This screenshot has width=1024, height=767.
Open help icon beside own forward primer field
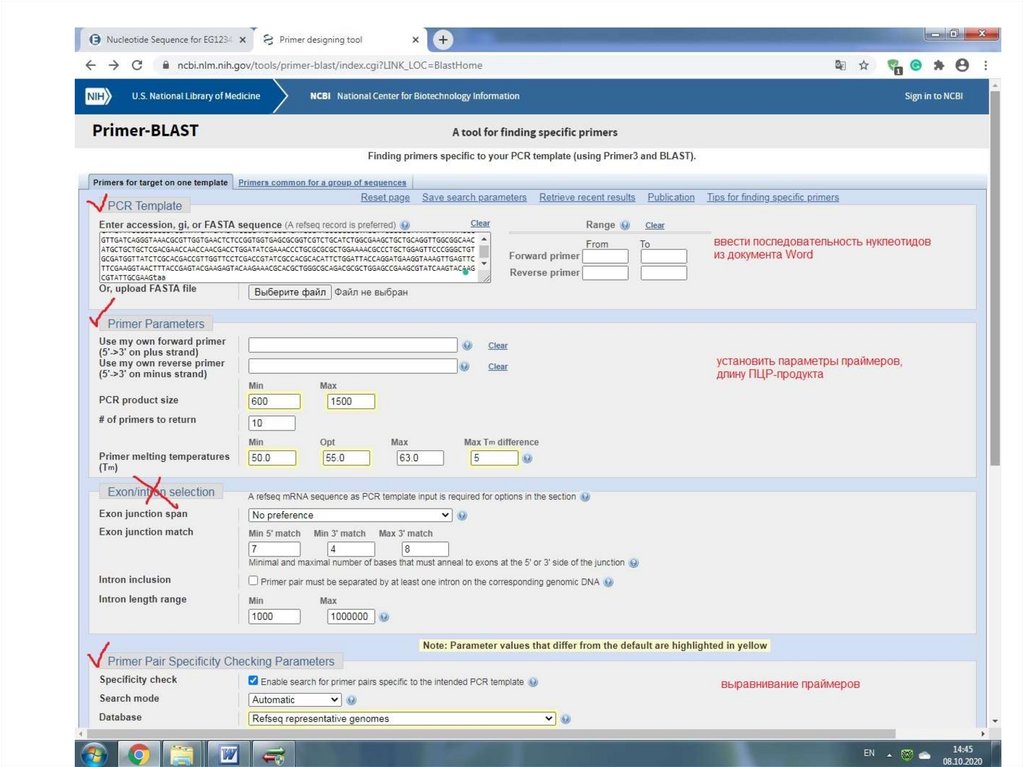(x=467, y=346)
